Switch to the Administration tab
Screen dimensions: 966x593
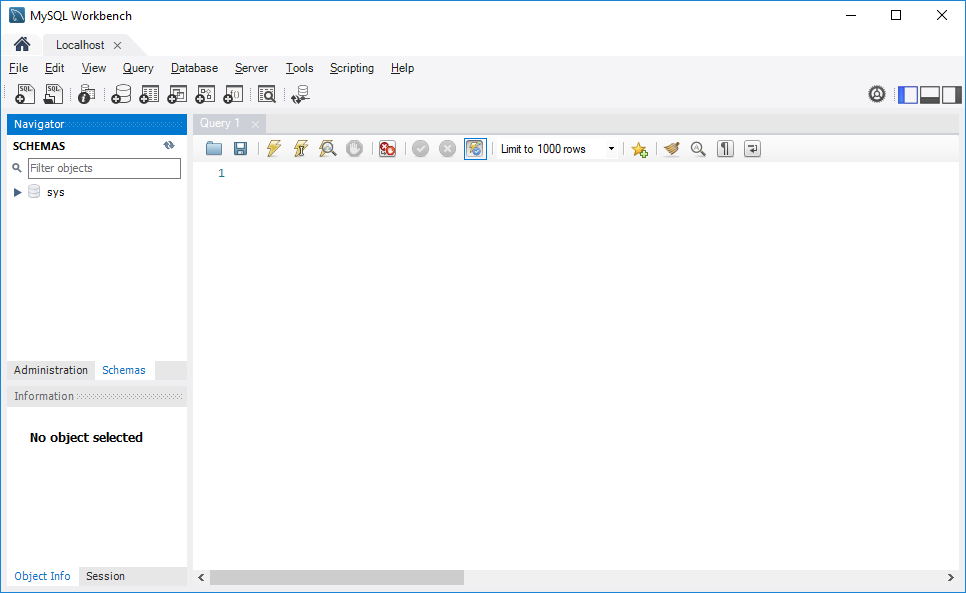tap(51, 370)
